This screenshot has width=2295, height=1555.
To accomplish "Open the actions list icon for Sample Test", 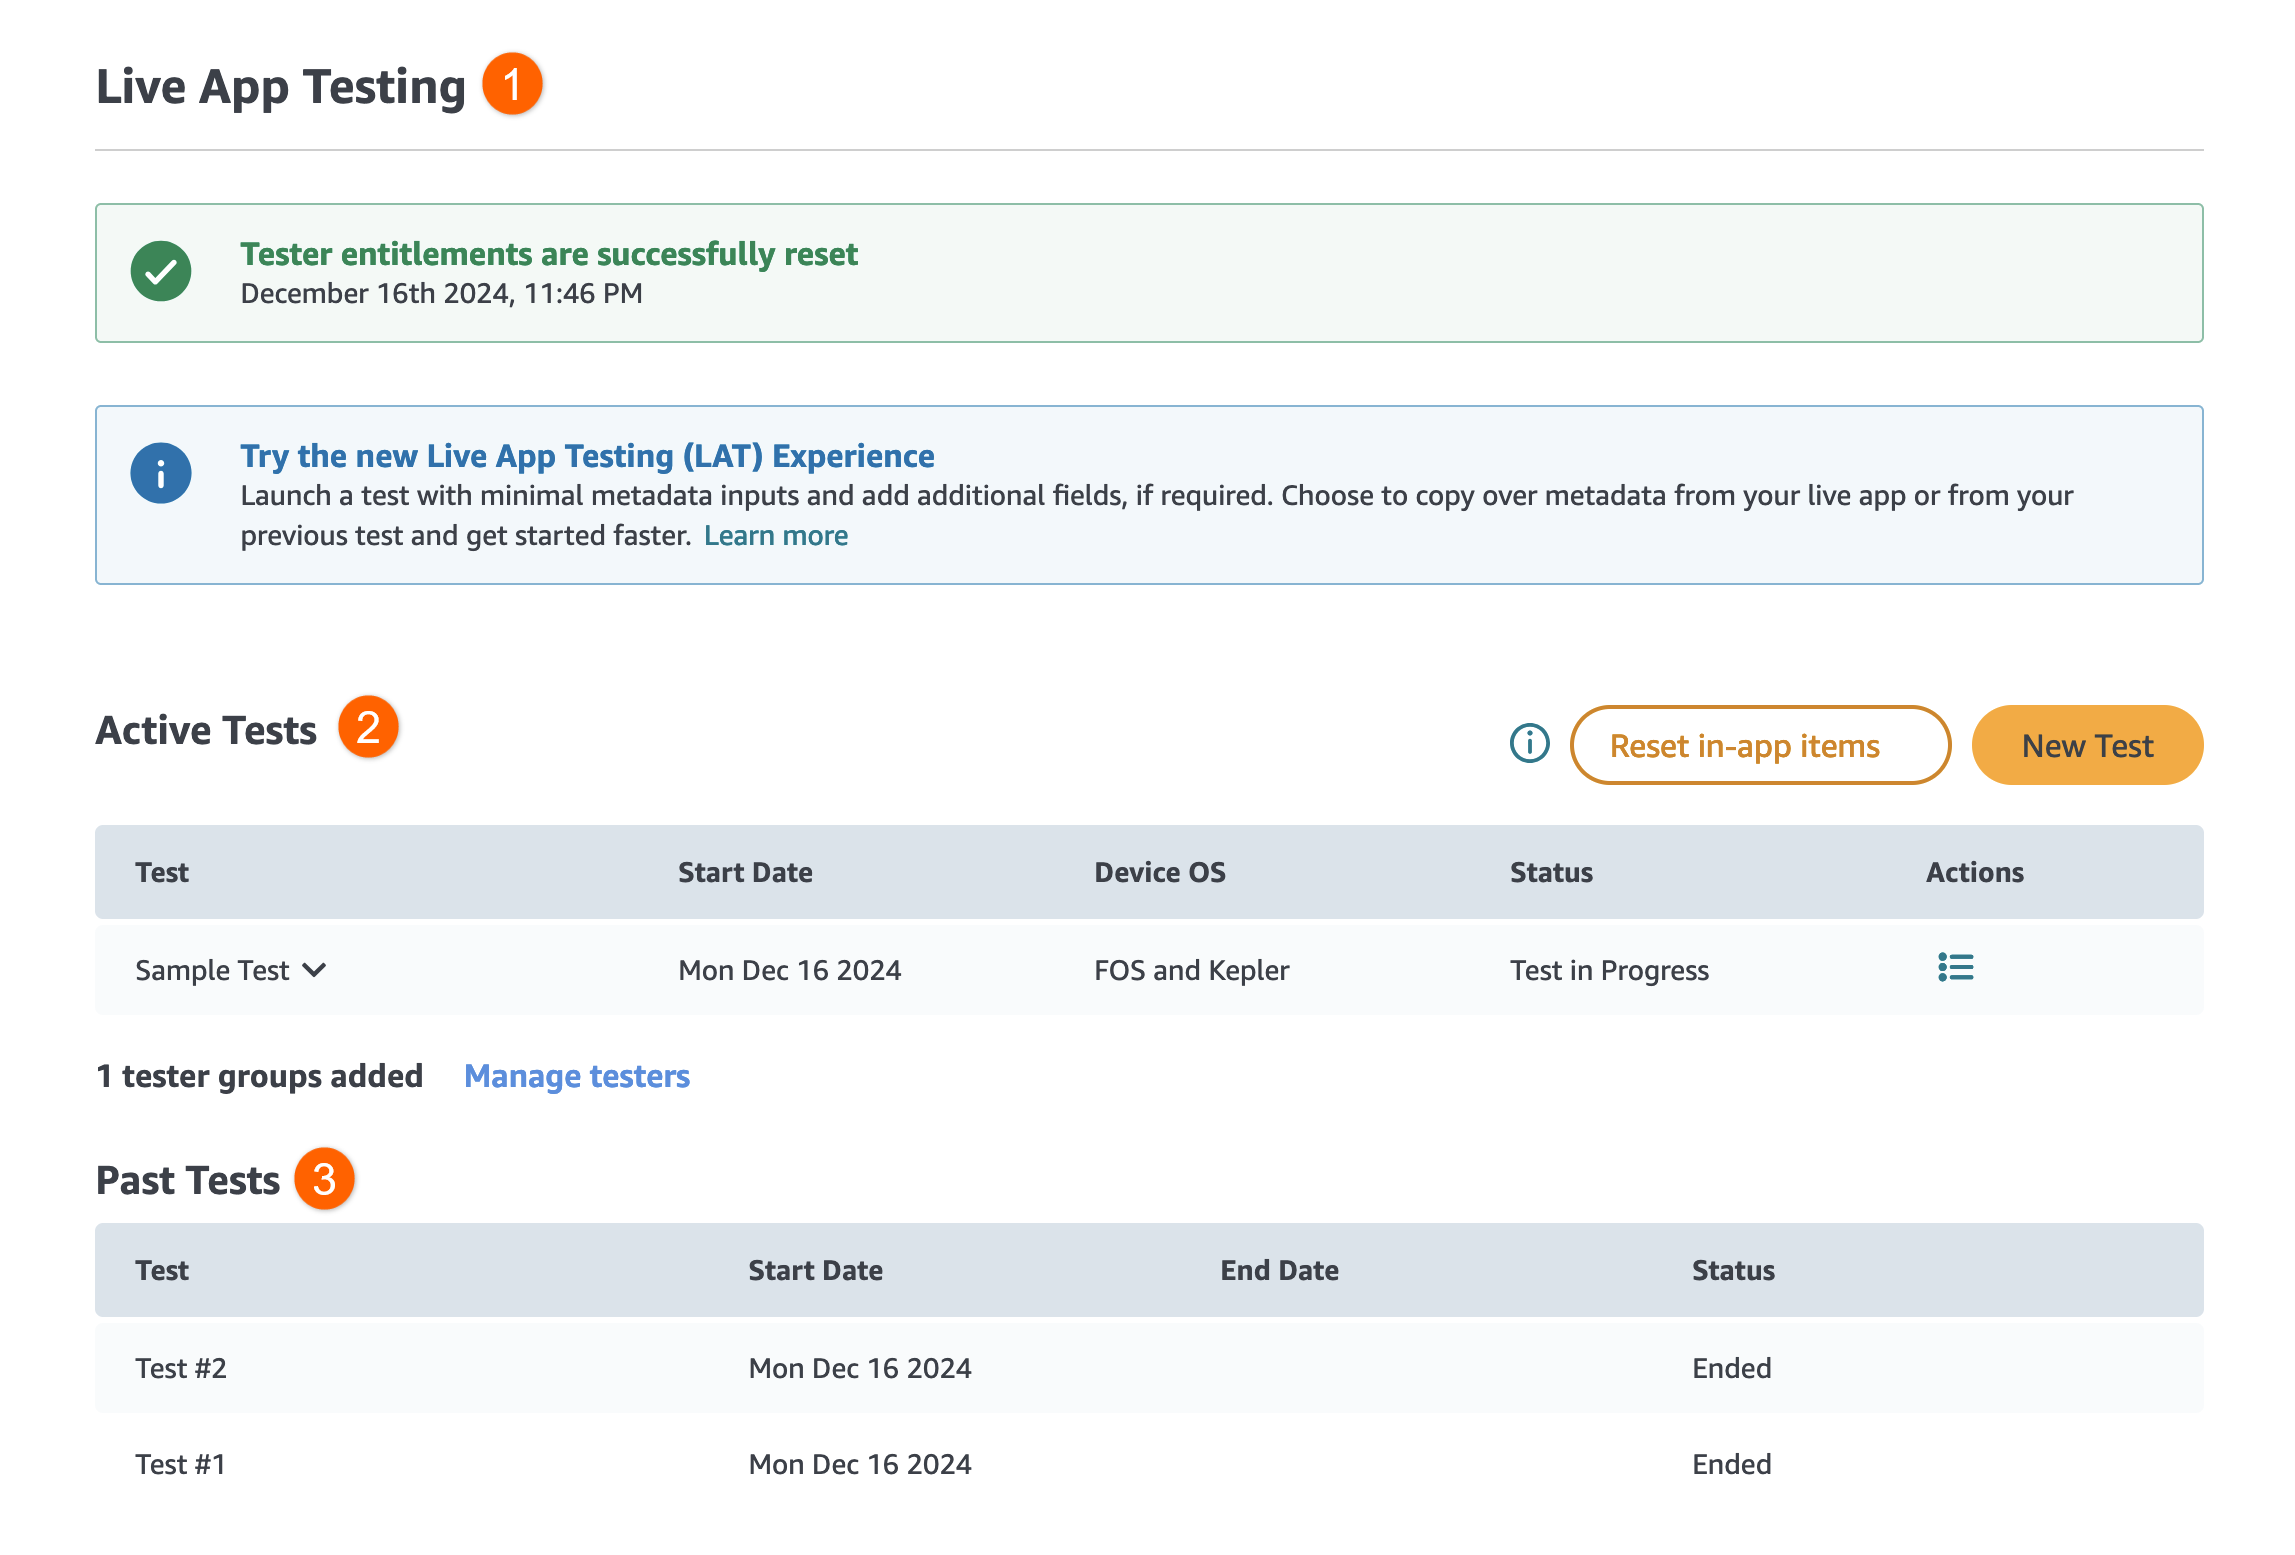I will 1955,968.
